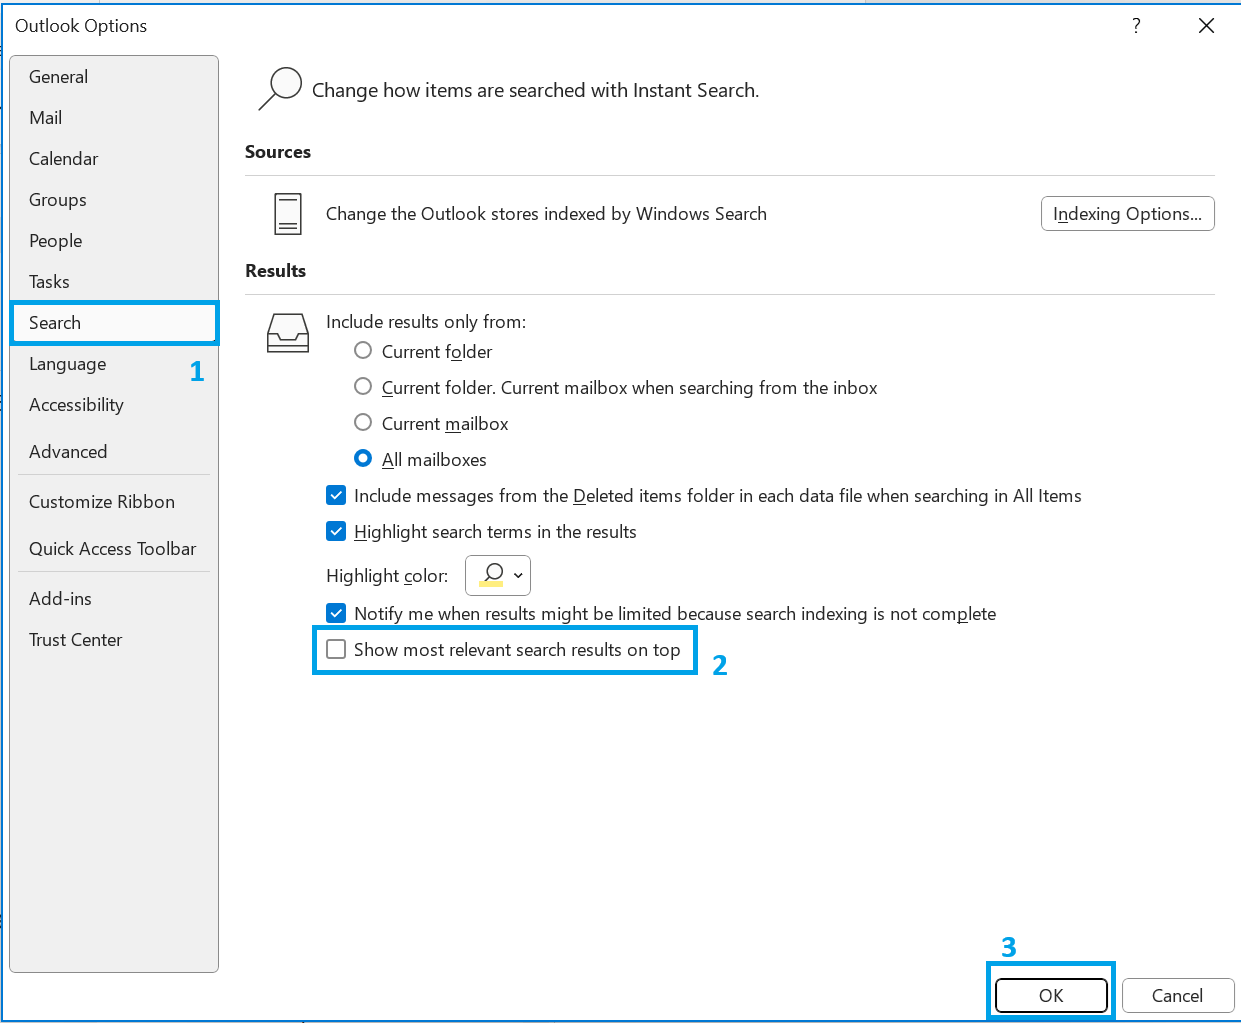Click the Outlook Options window title

pyautogui.click(x=81, y=26)
